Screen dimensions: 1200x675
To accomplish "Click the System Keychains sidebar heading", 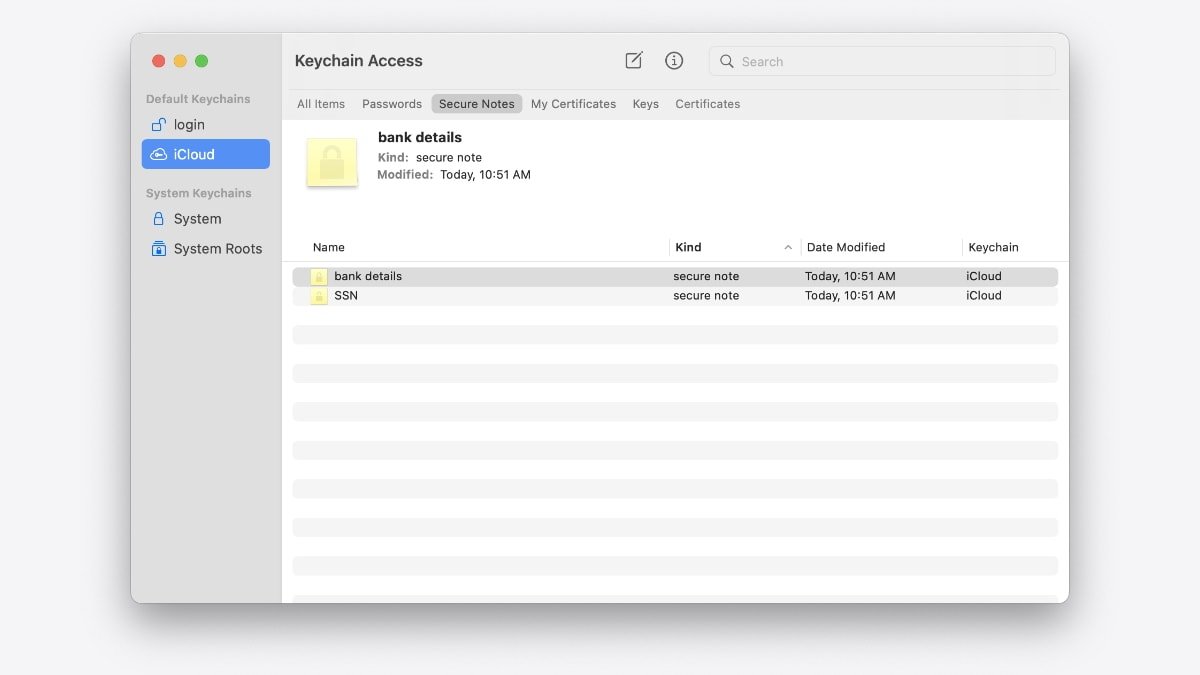I will (x=199, y=193).
